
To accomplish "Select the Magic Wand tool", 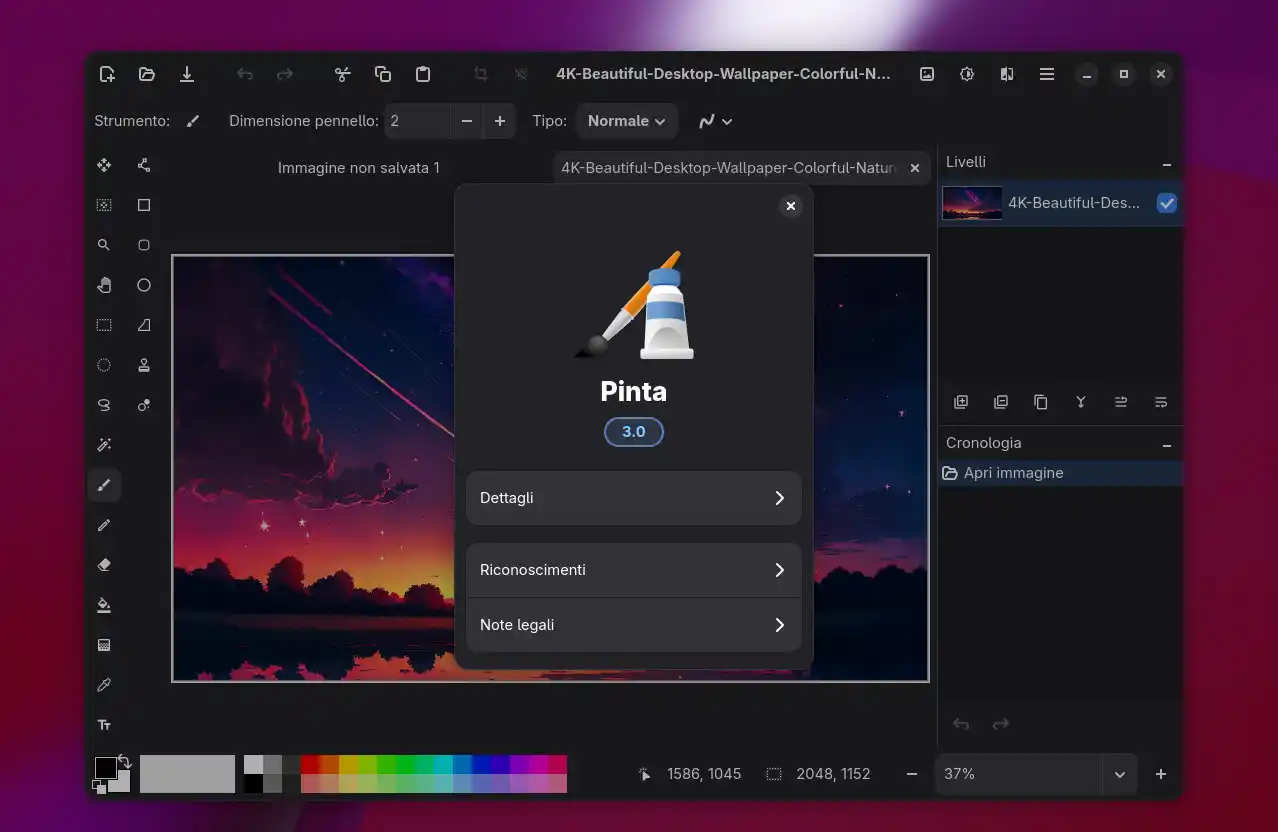I will point(104,445).
